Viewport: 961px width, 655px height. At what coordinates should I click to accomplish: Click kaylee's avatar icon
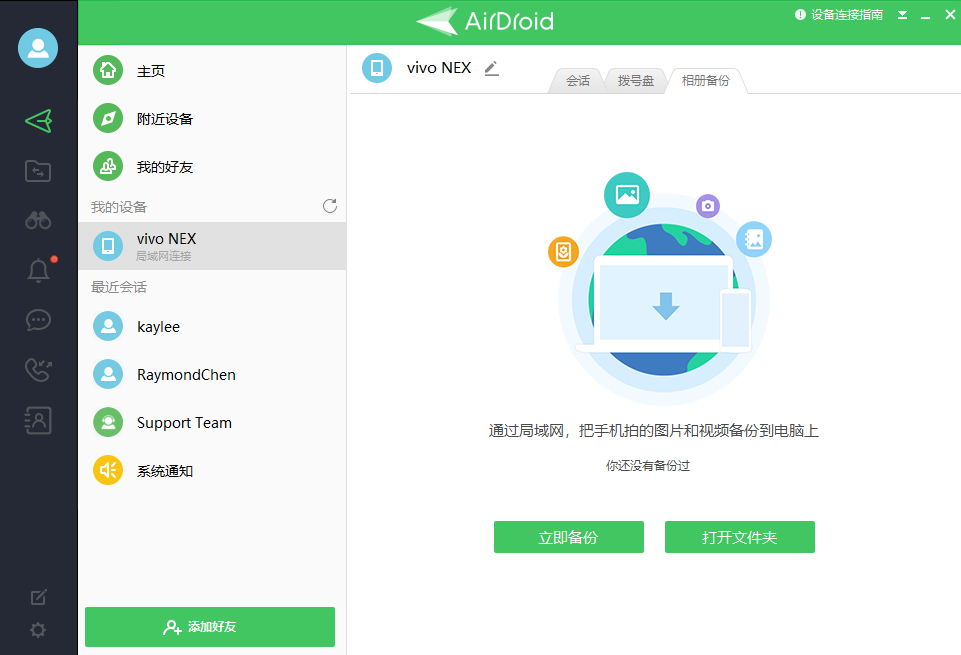tap(108, 327)
